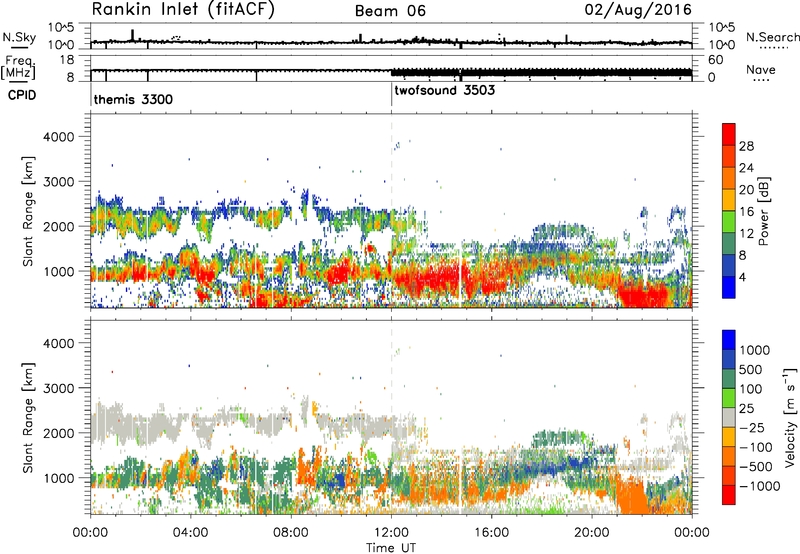Click the 'N.Sky' legend label
Screen dimensions: 800x554
coord(19,37)
